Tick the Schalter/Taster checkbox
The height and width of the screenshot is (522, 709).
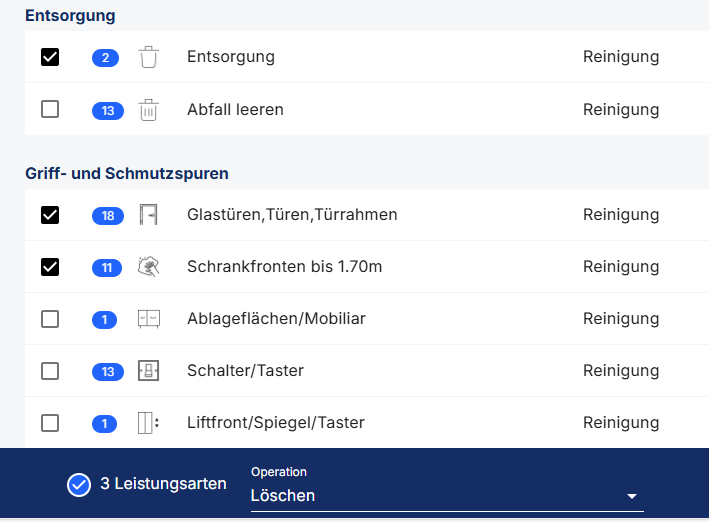(x=50, y=371)
